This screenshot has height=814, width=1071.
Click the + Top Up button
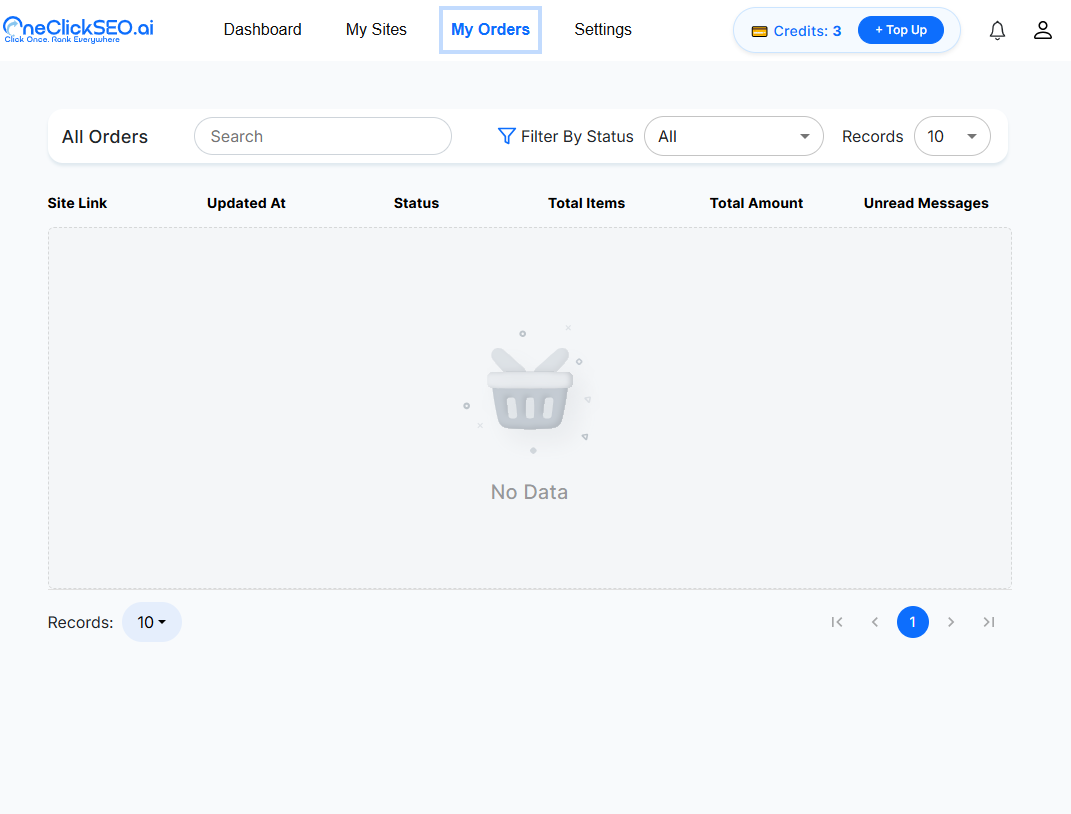click(901, 30)
